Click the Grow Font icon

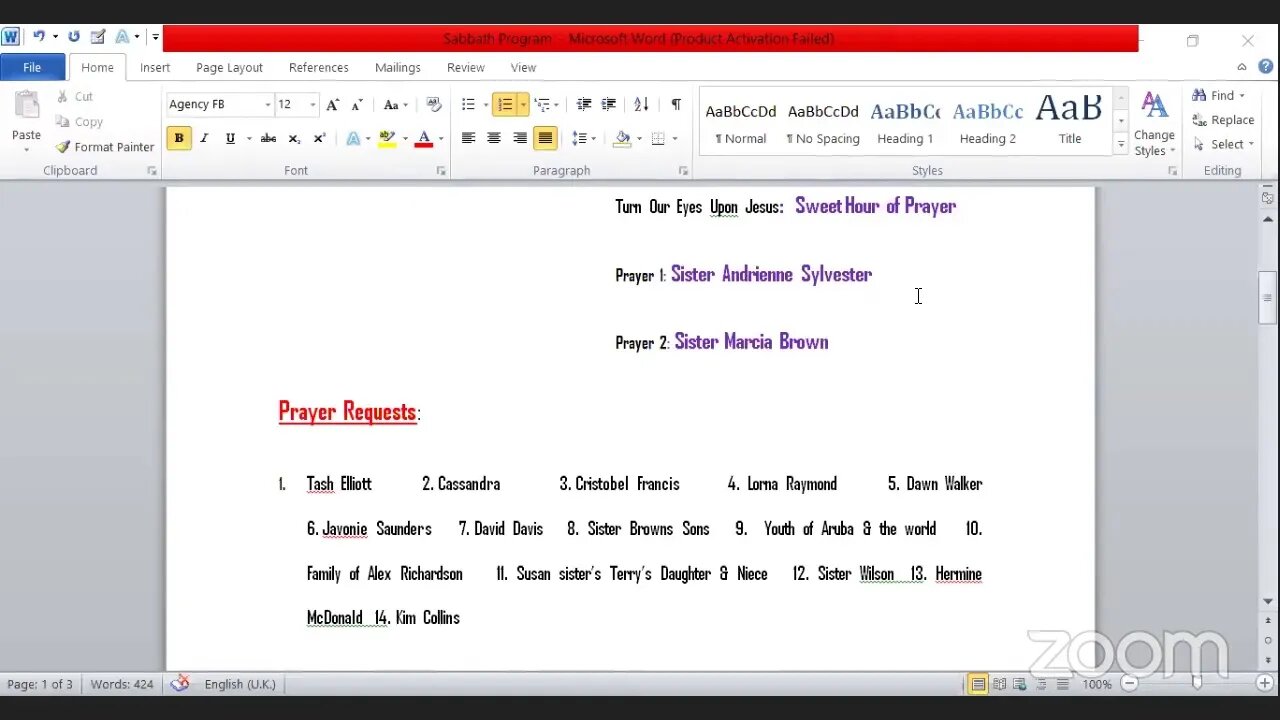pos(333,104)
